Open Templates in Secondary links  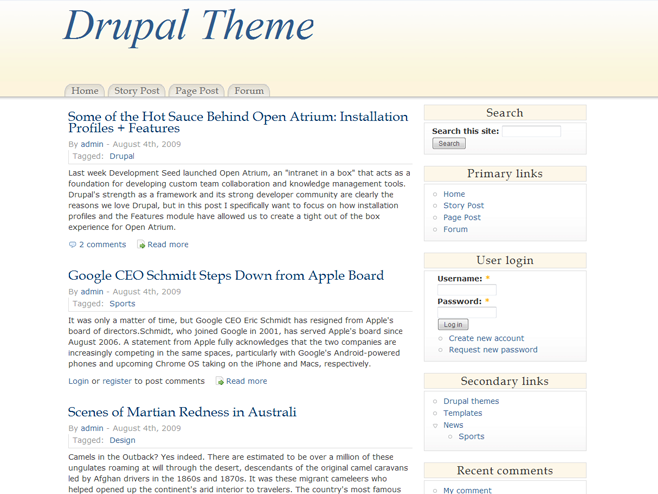(x=462, y=413)
